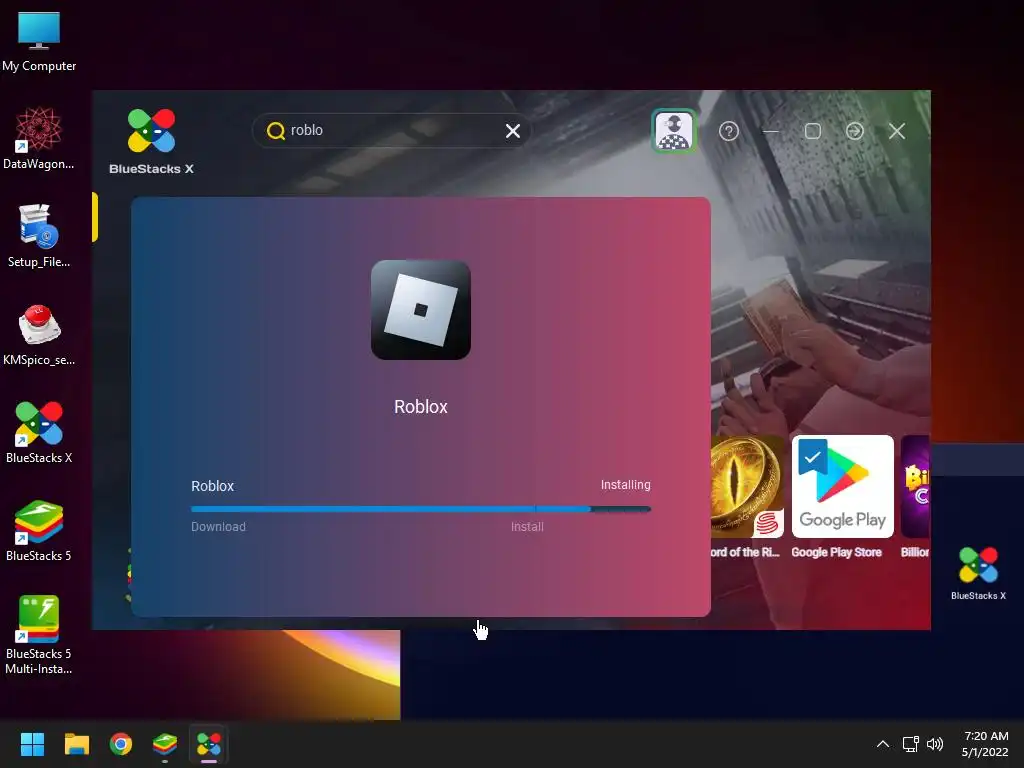
Task: Close the BlueStacks X window
Action: [897, 131]
